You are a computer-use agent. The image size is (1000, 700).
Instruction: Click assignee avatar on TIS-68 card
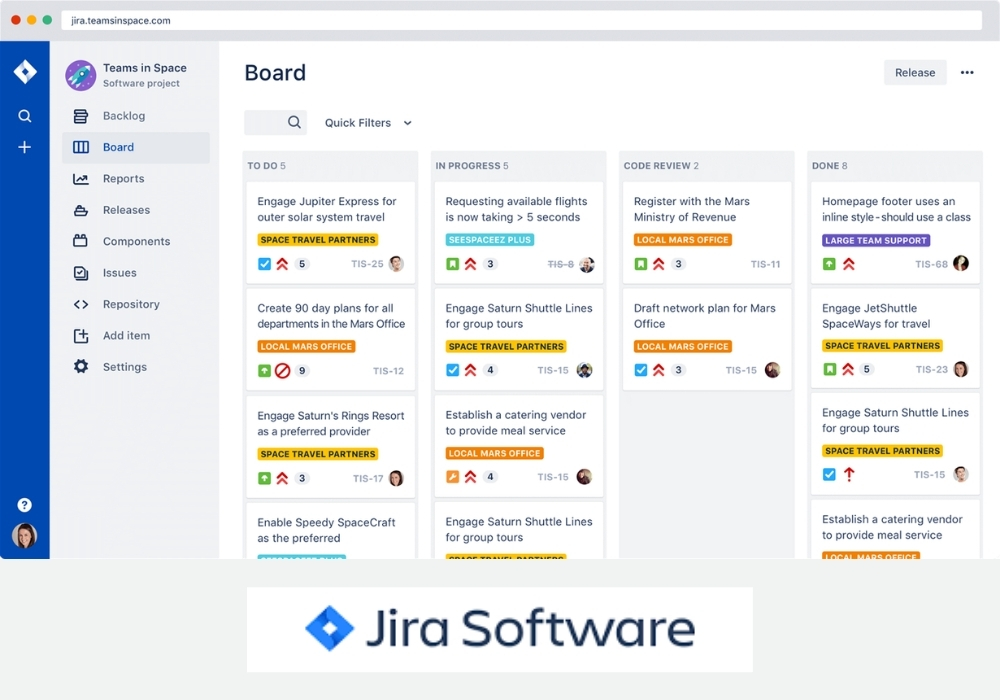(x=961, y=263)
